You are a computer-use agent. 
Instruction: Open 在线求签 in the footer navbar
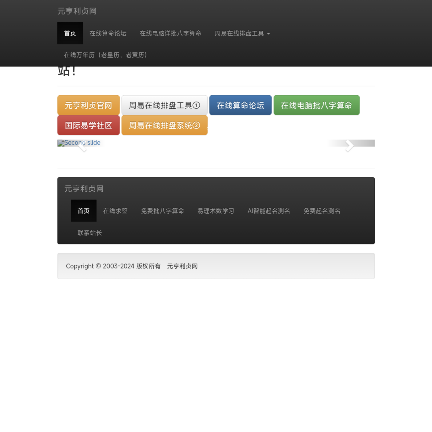tap(115, 211)
